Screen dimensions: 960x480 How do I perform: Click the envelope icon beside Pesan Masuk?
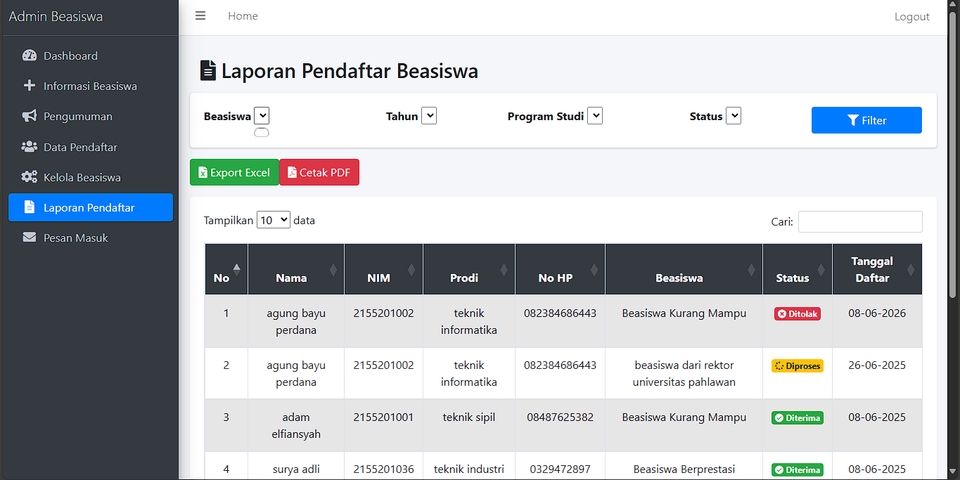point(29,238)
